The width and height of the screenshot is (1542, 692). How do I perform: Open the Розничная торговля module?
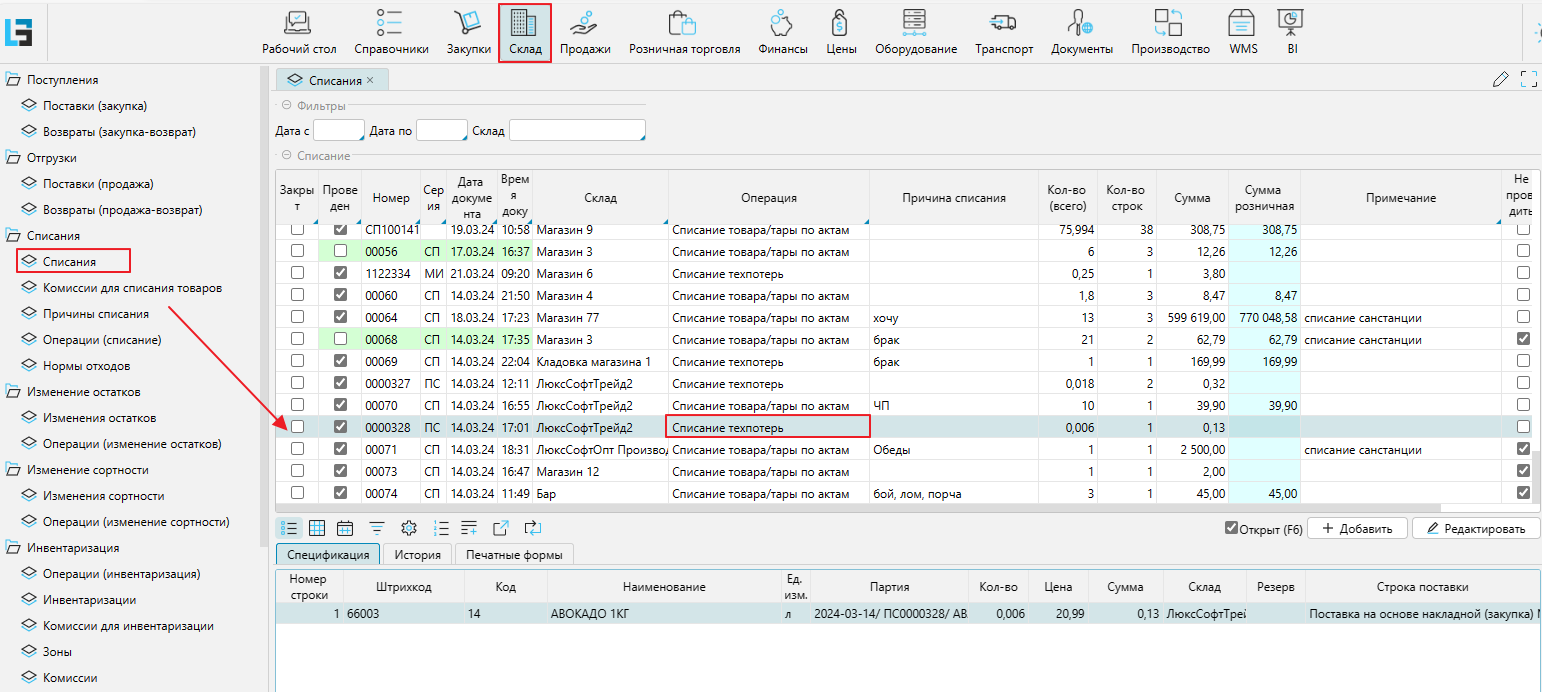684,32
